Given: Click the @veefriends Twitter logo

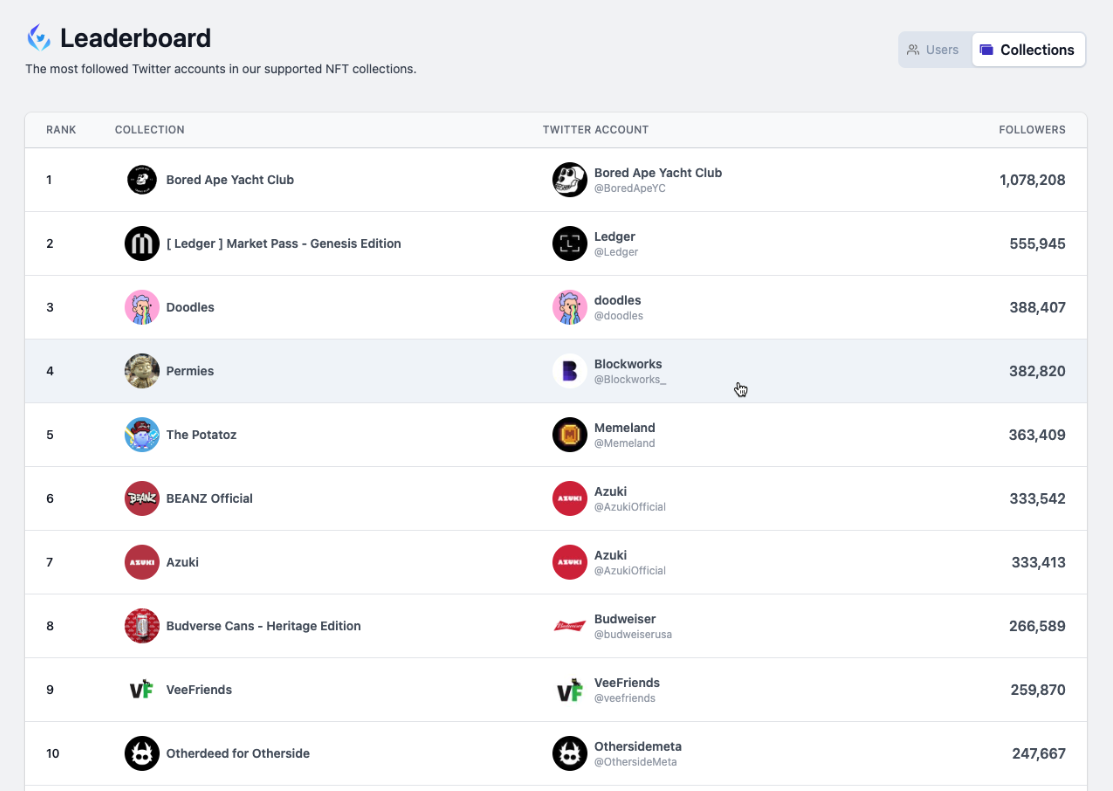Looking at the screenshot, I should 570,689.
